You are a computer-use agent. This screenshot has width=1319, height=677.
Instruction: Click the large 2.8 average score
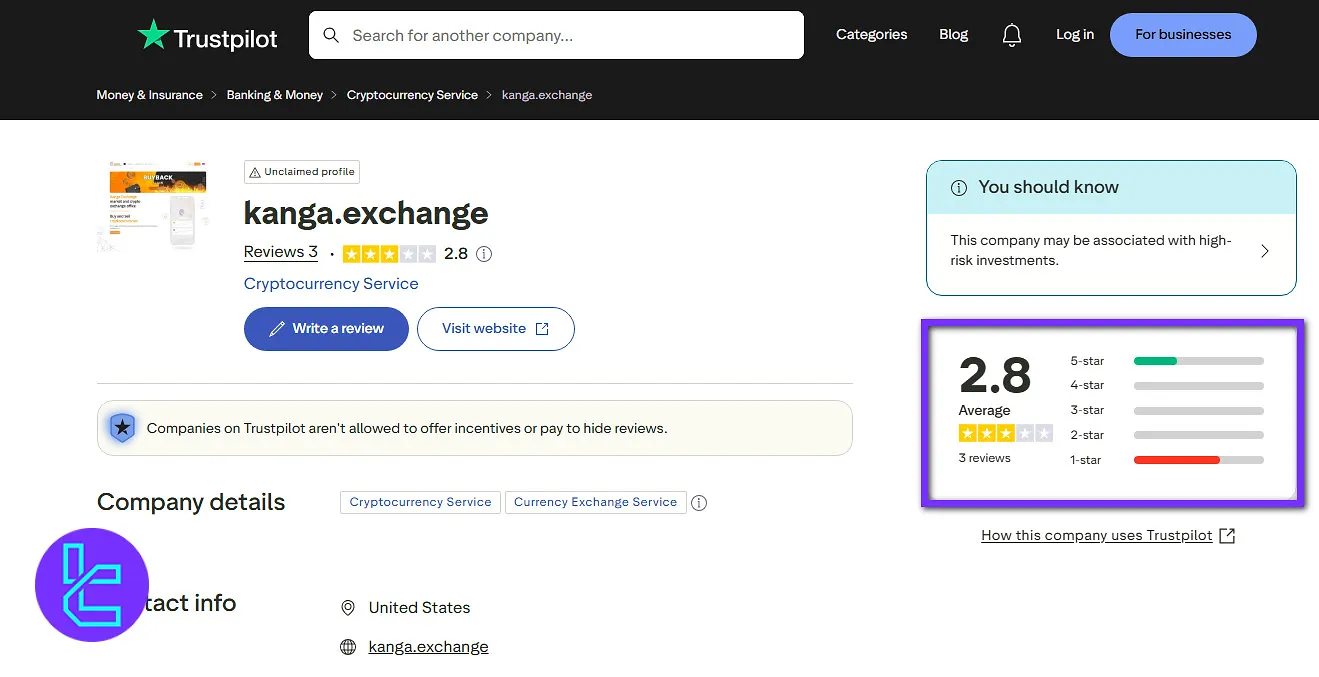[995, 376]
